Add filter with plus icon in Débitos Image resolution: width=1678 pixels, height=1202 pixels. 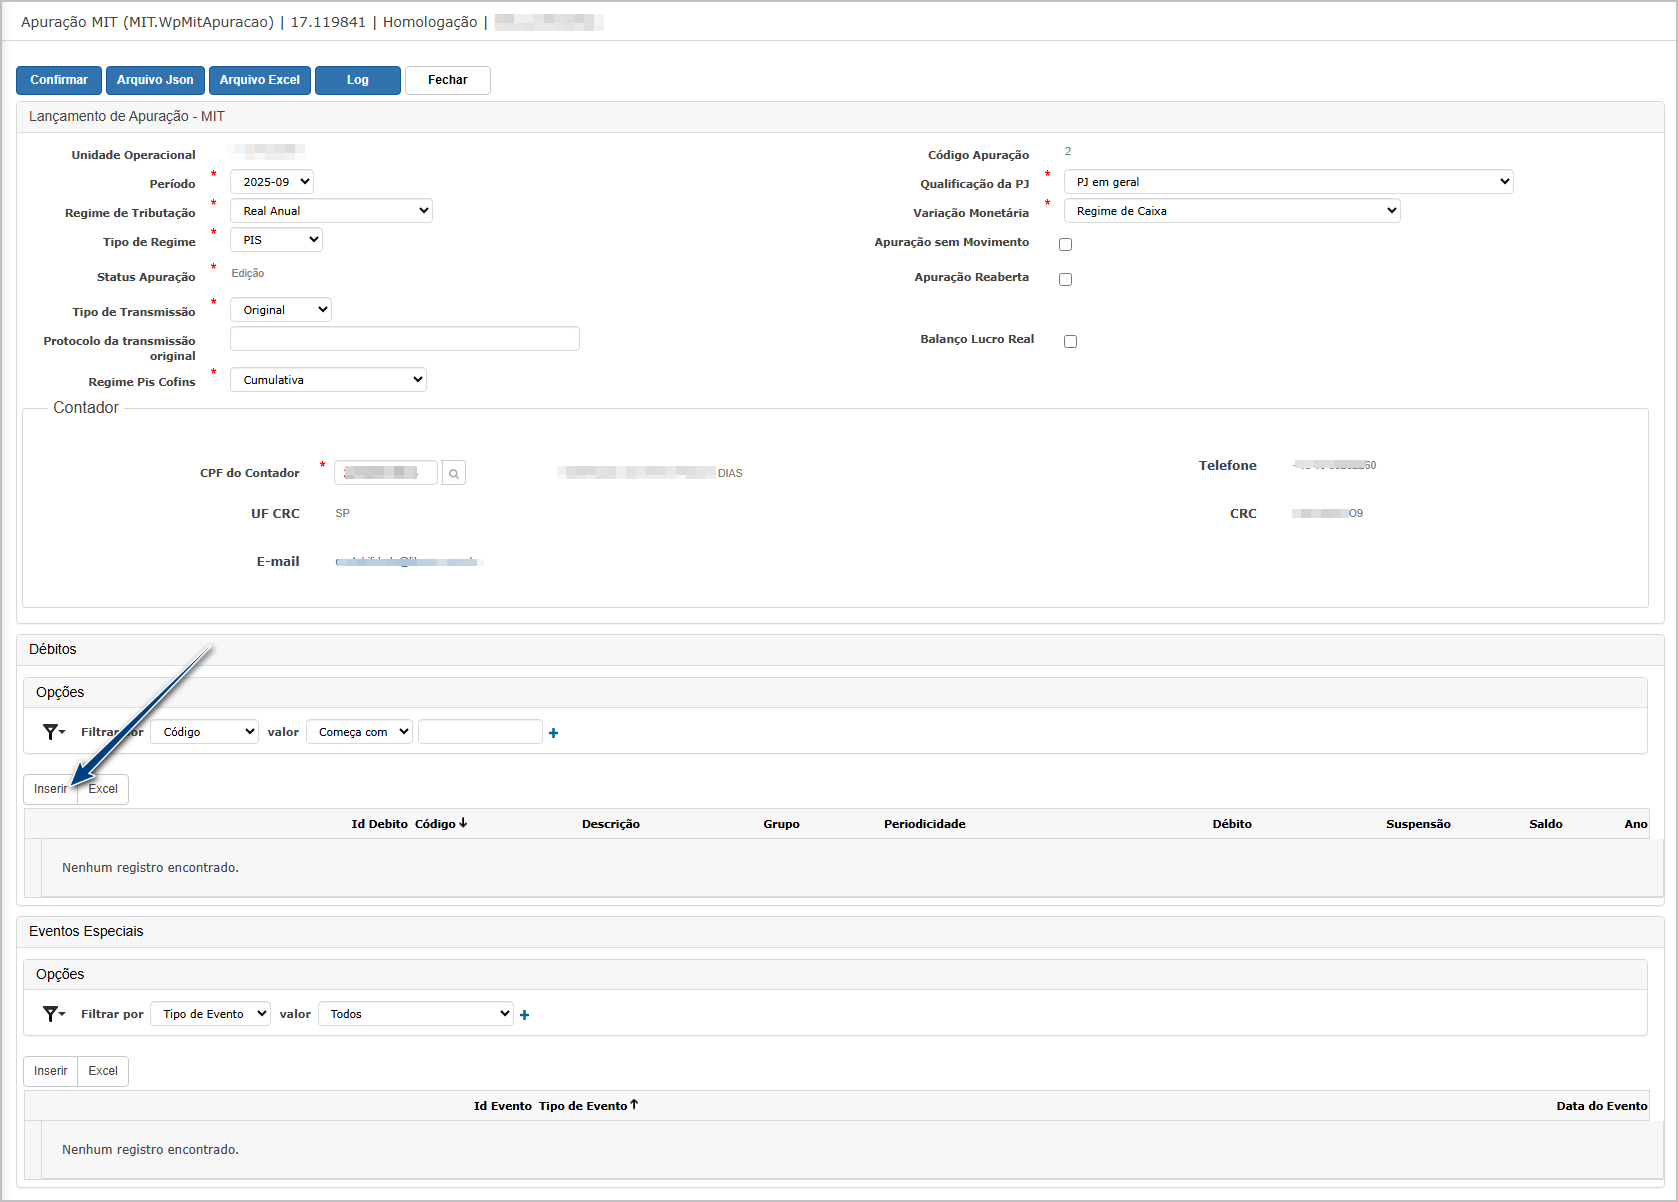554,733
